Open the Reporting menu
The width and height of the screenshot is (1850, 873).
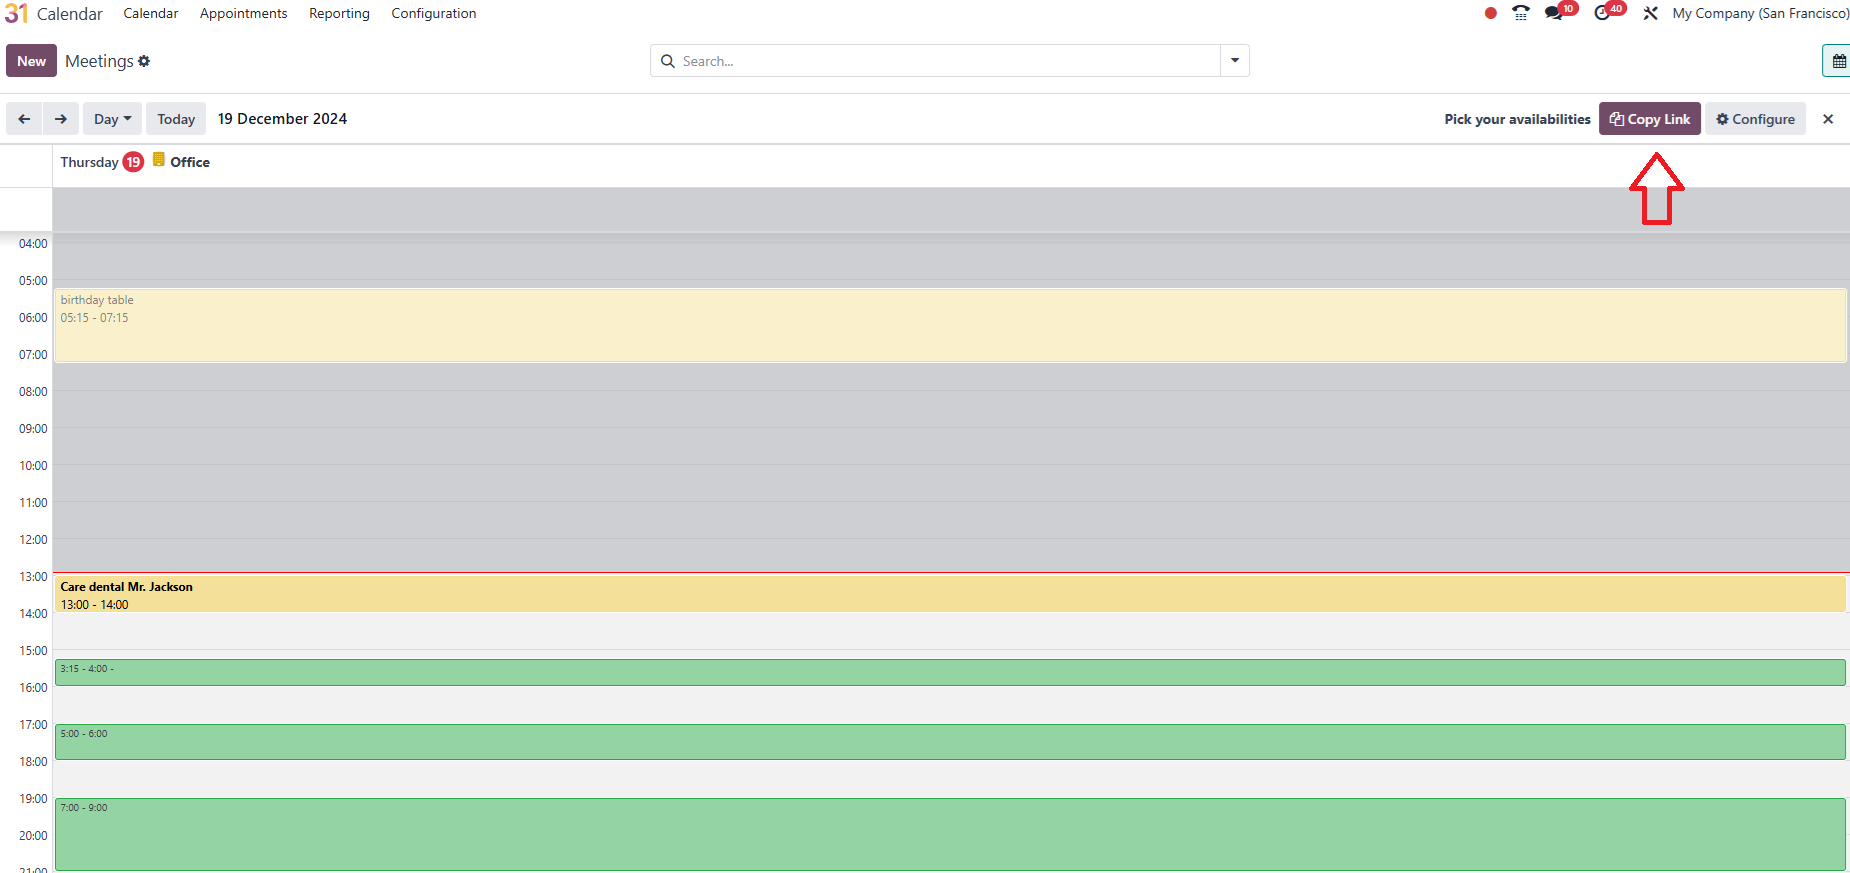click(x=339, y=13)
